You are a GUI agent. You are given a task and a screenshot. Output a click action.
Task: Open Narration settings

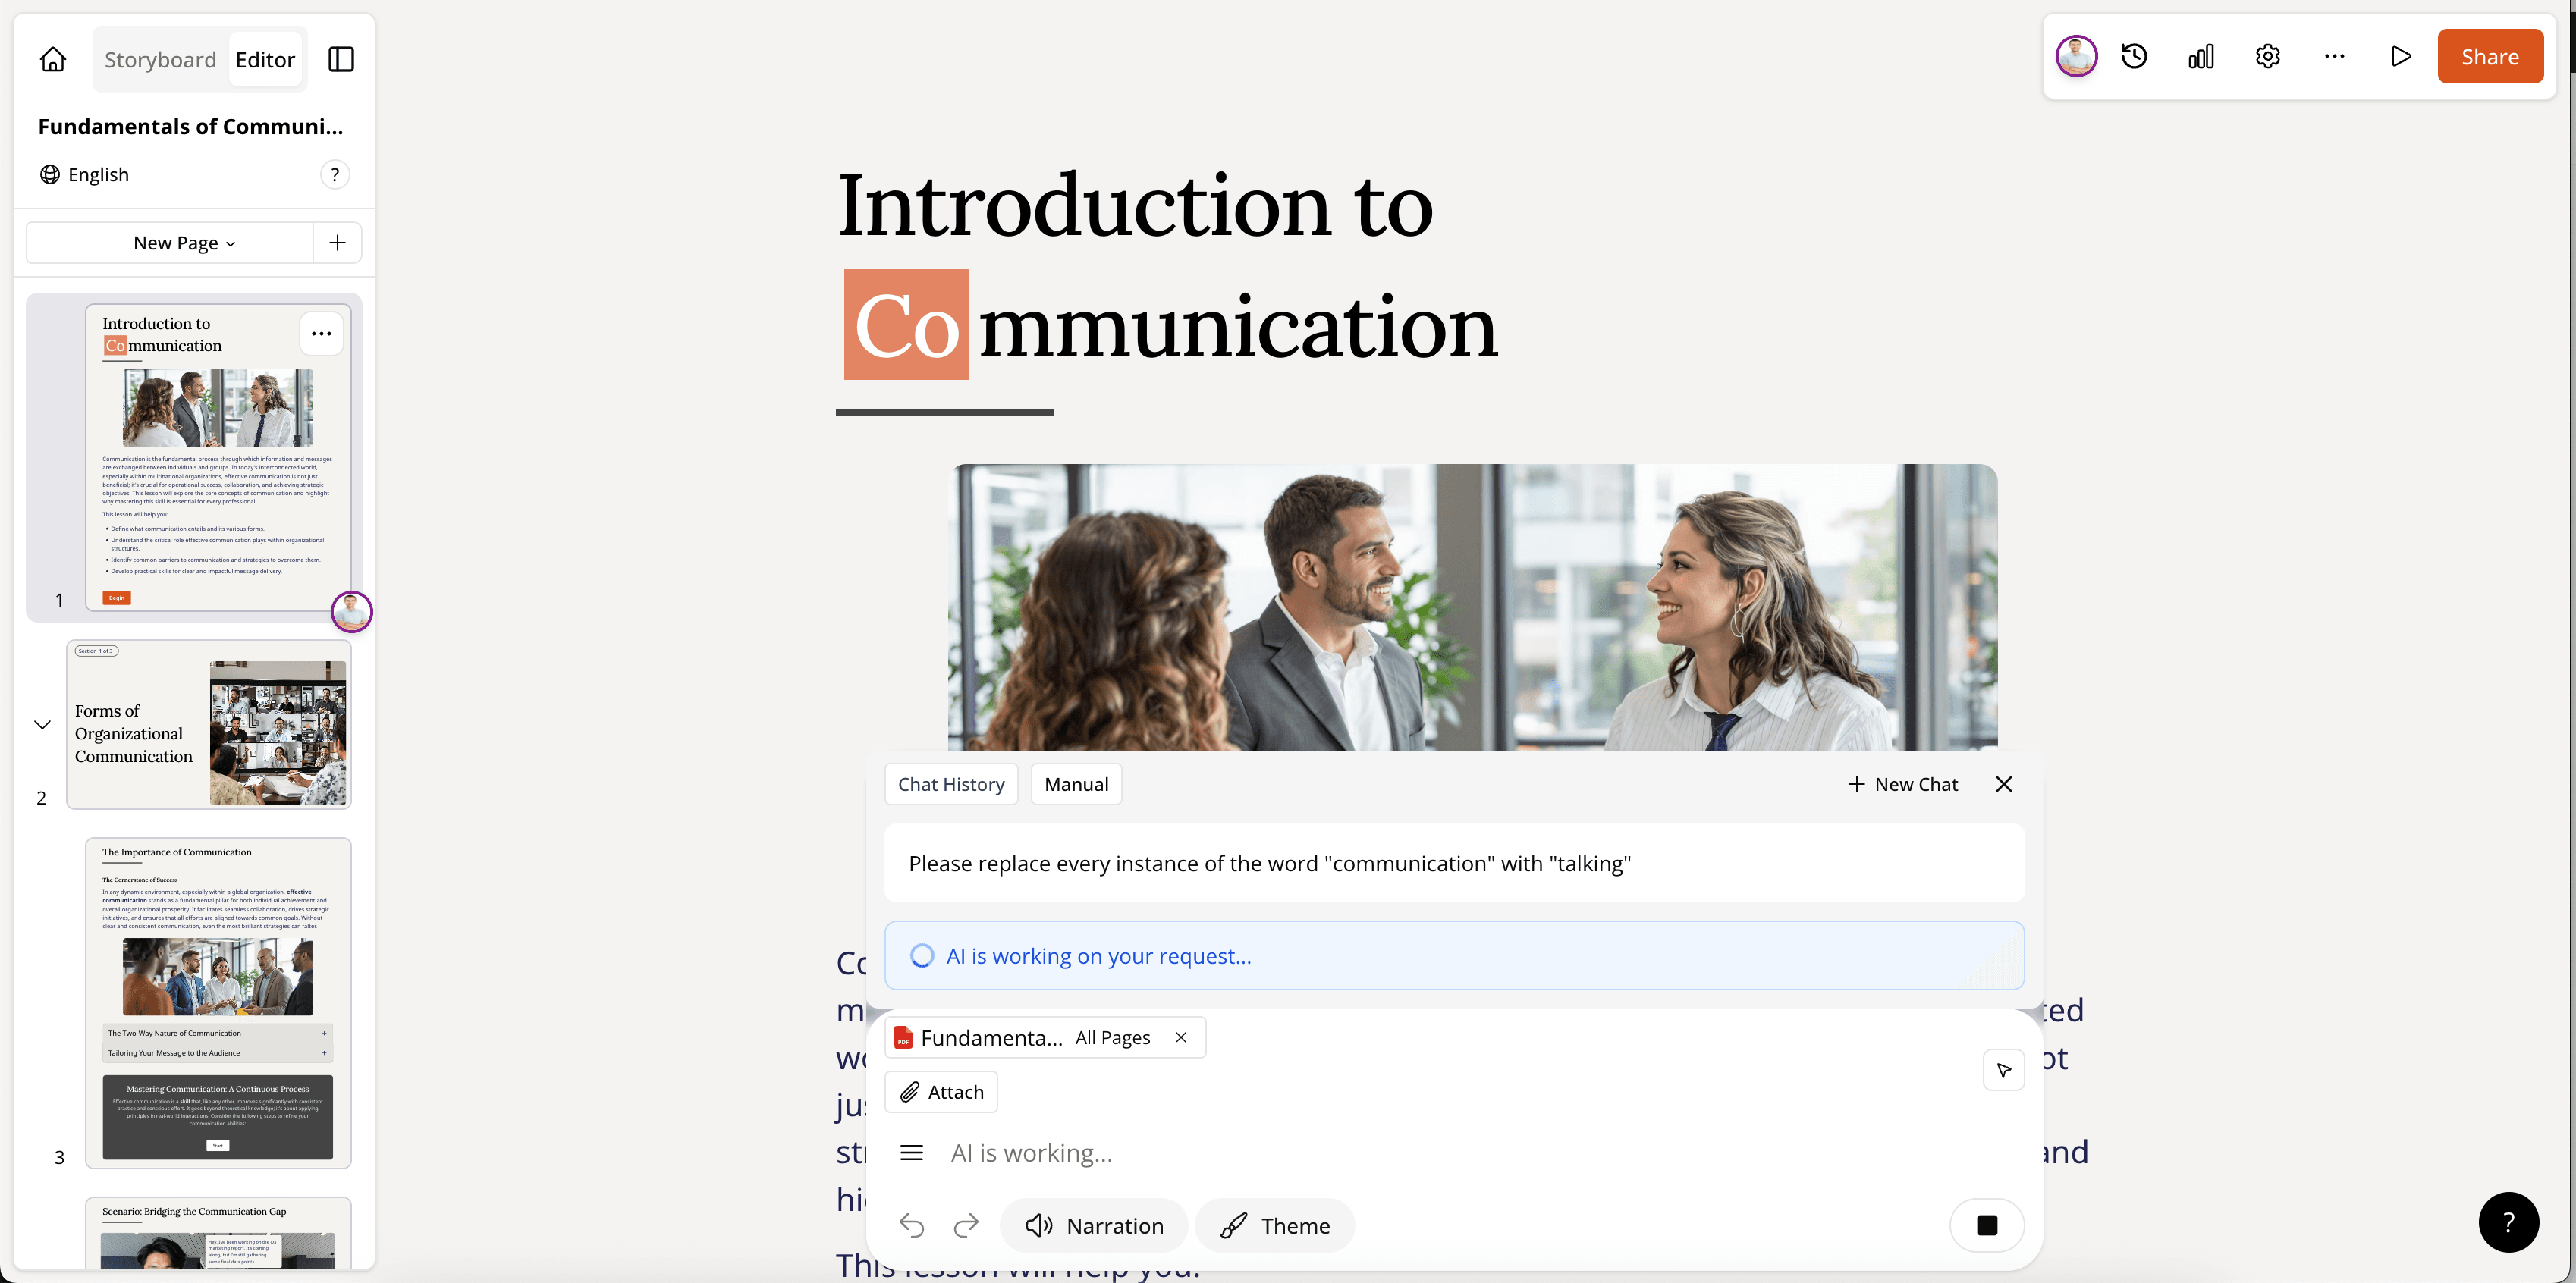(x=1094, y=1225)
